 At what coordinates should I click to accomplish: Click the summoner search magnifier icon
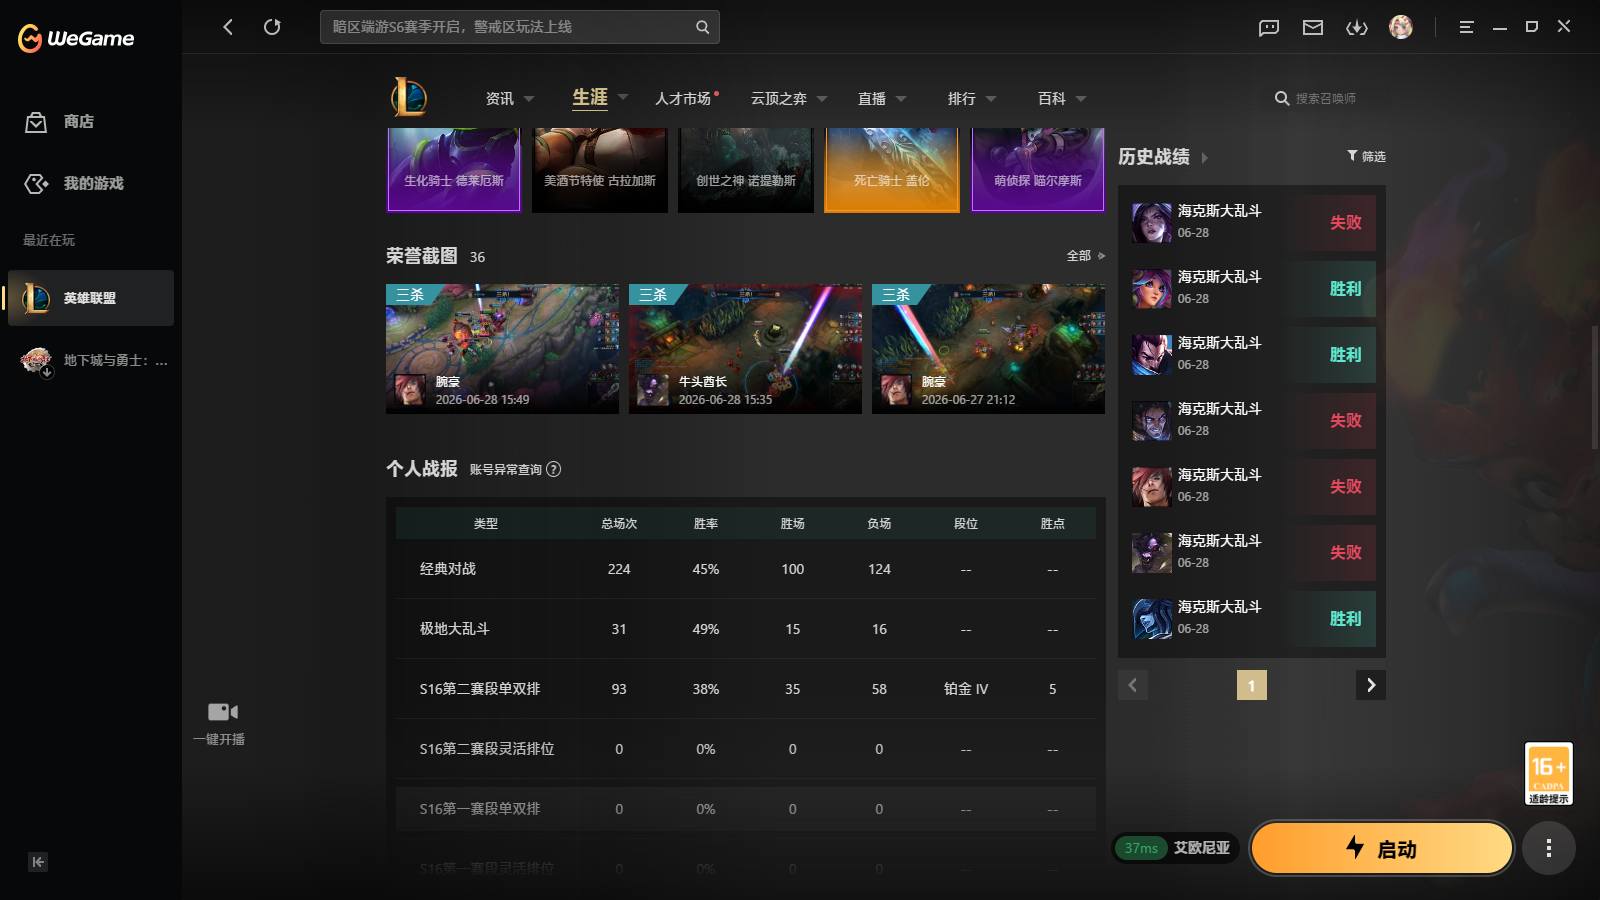click(x=1281, y=98)
